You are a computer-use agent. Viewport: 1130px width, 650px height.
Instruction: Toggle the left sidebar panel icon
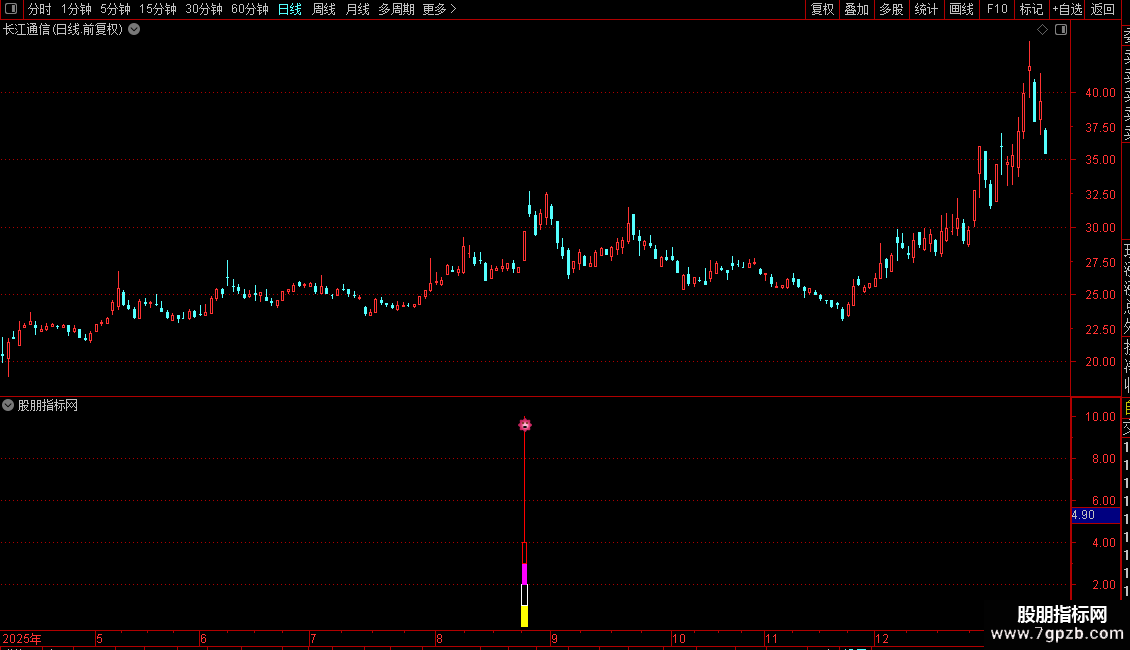click(x=11, y=9)
